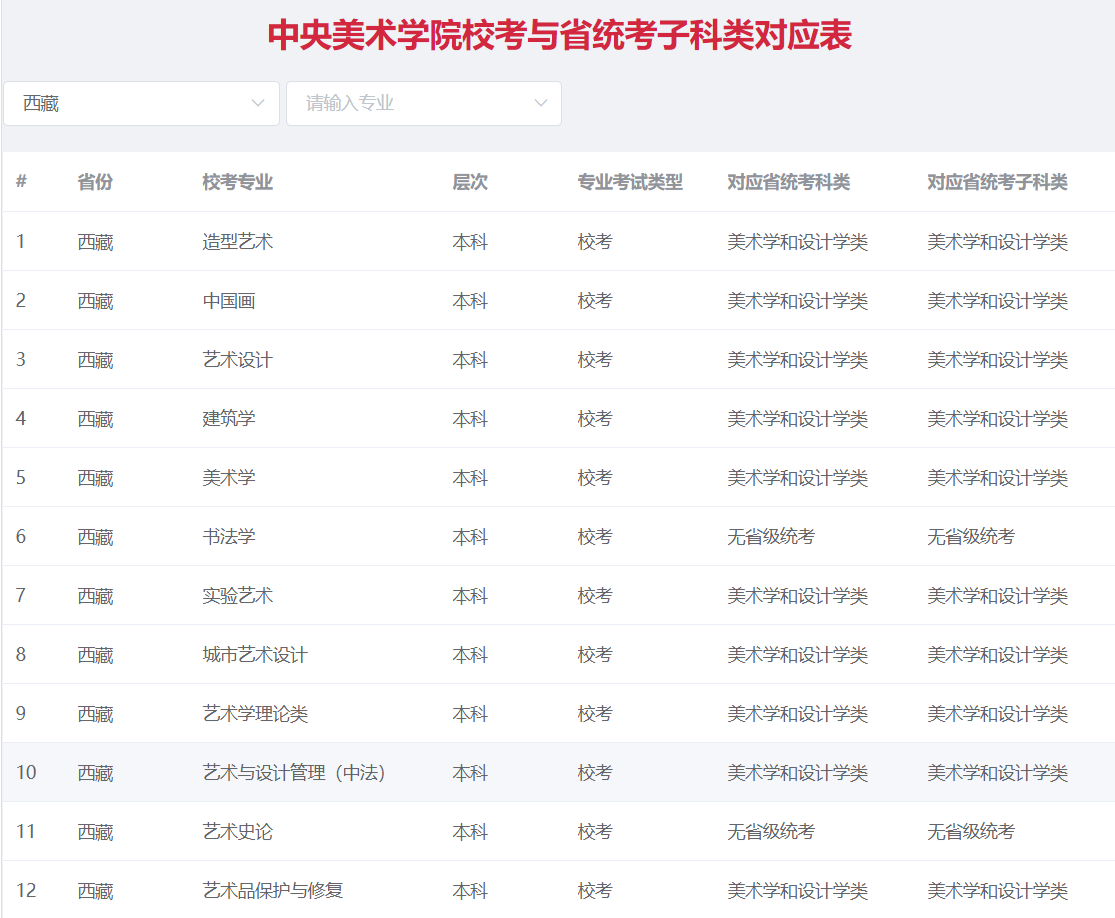Screen dimensions: 1115x918
Task: Select the 中国画 major cell
Action: (x=229, y=301)
